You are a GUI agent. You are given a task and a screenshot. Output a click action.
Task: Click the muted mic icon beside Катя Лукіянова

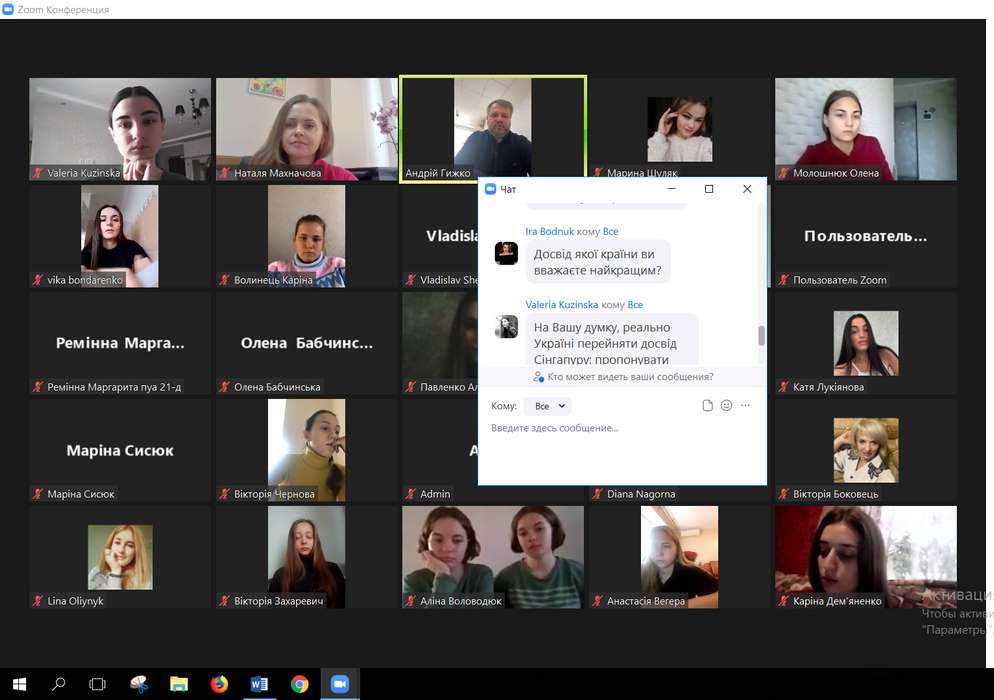[x=784, y=387]
